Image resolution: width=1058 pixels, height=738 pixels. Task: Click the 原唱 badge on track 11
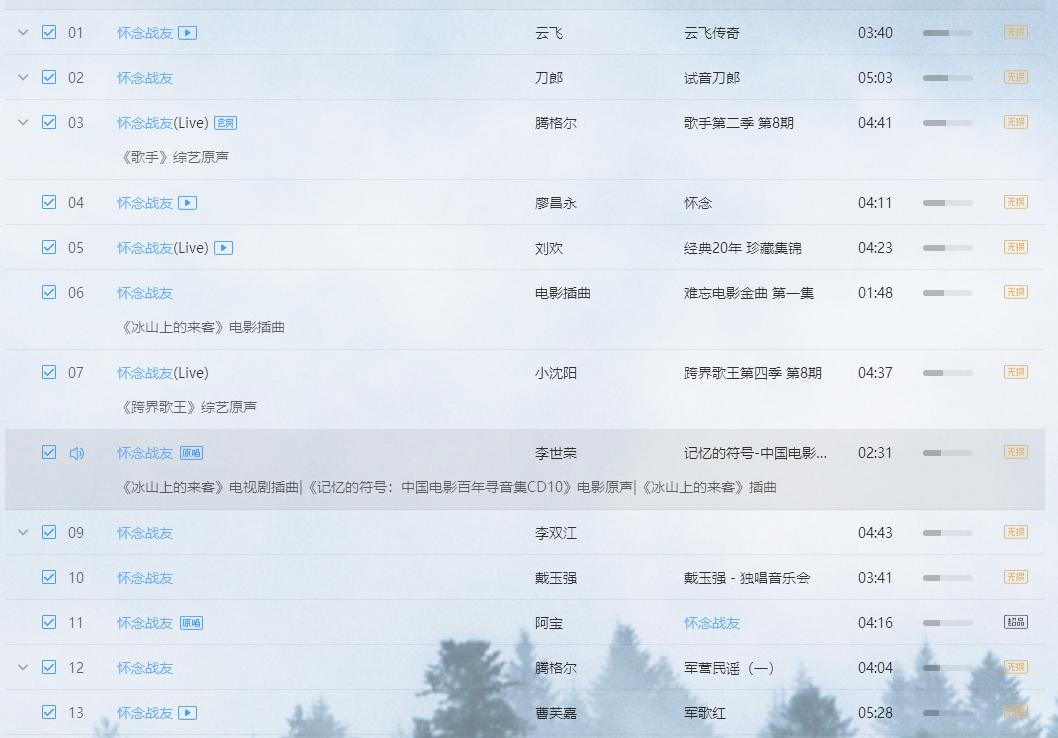tap(191, 623)
